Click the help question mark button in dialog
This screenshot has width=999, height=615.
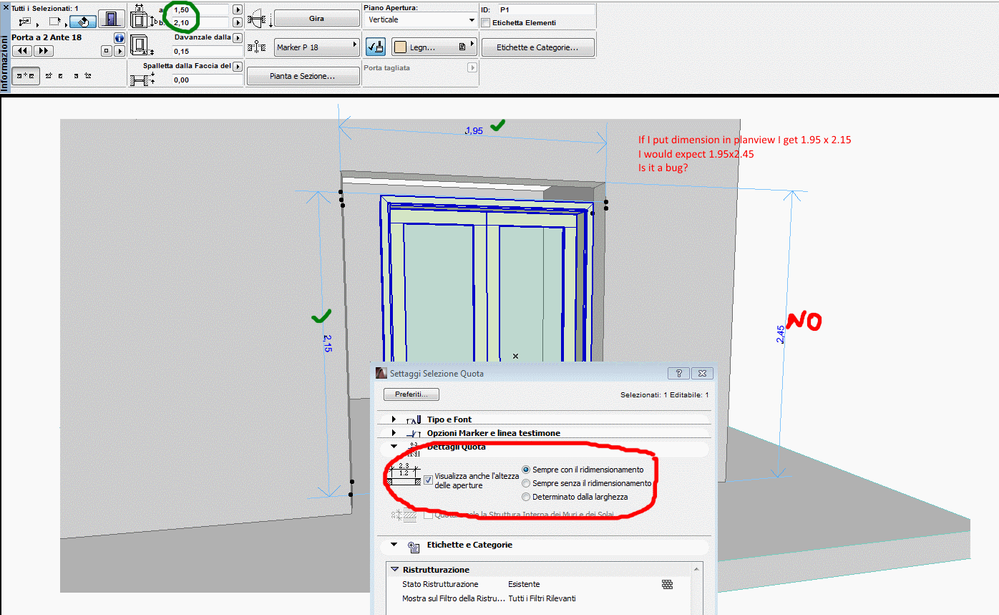[679, 373]
